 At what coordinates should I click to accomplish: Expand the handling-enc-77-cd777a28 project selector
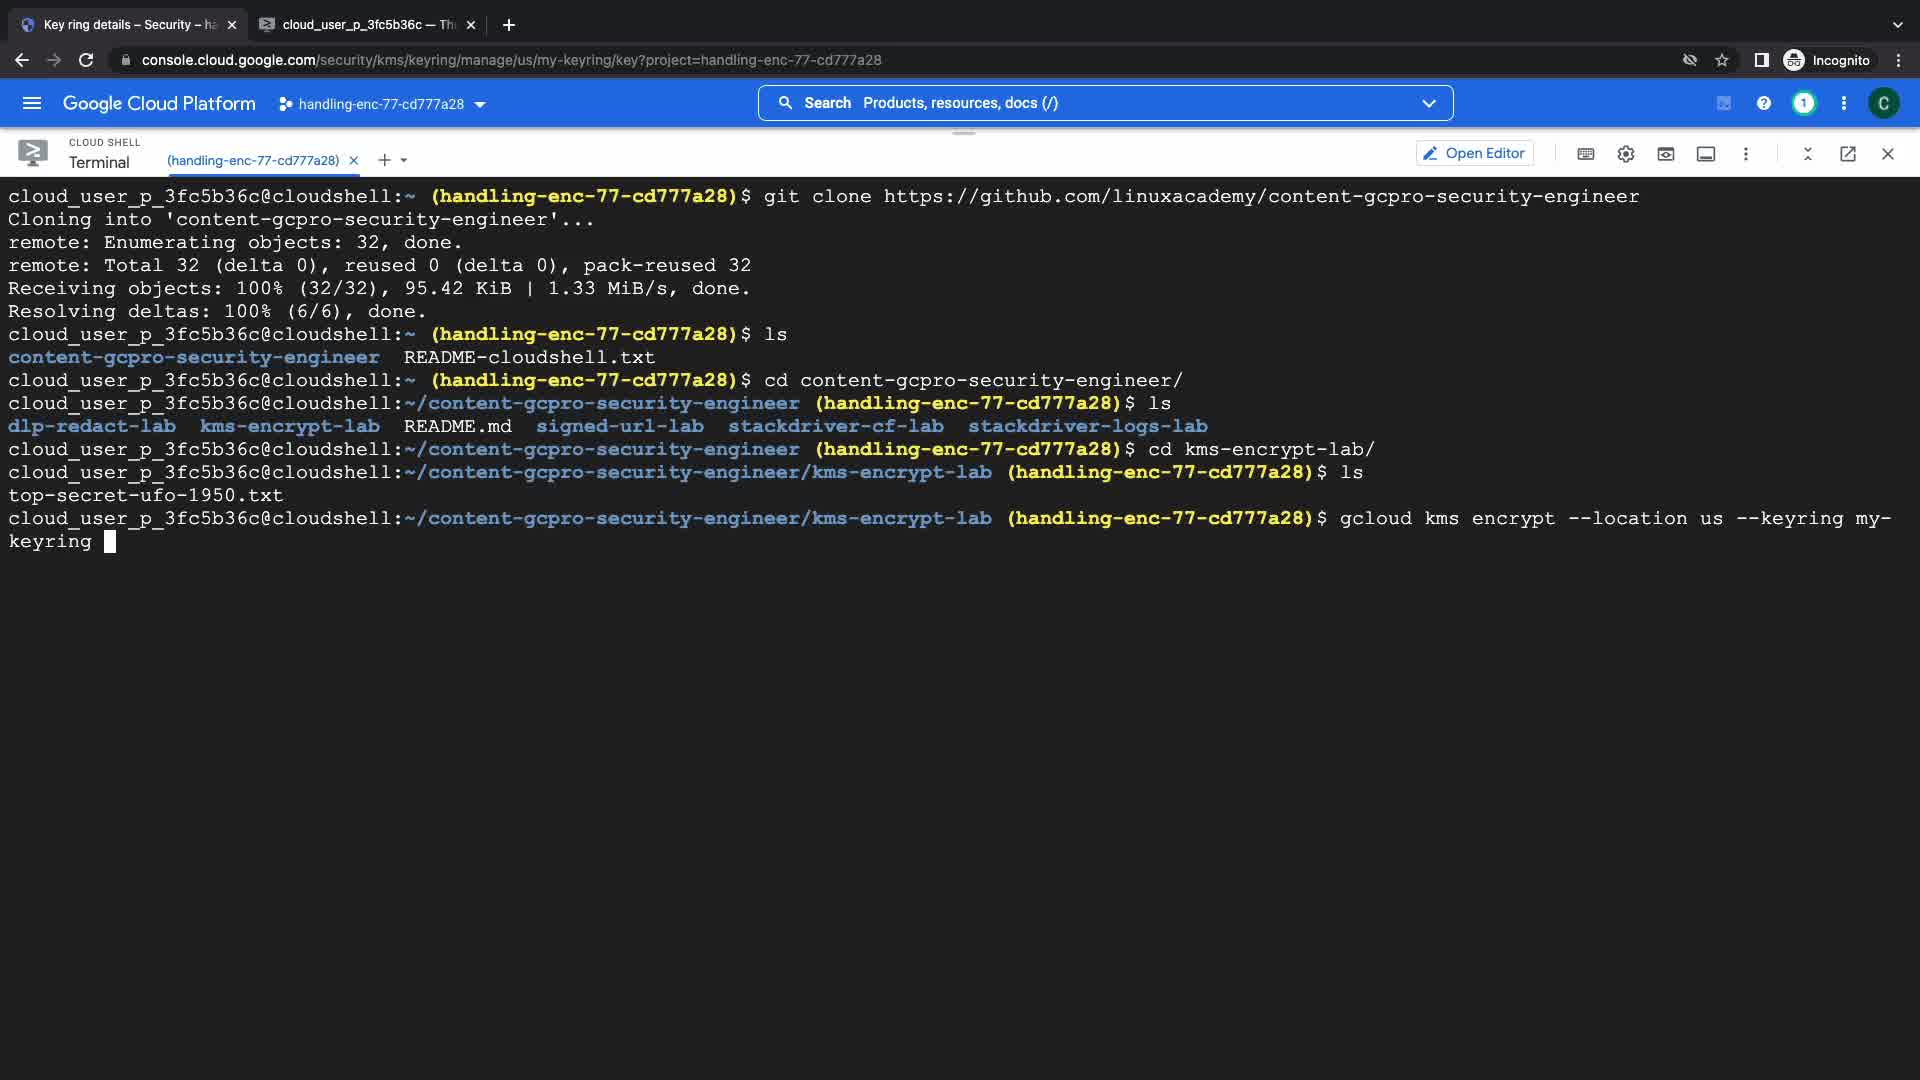pos(382,104)
